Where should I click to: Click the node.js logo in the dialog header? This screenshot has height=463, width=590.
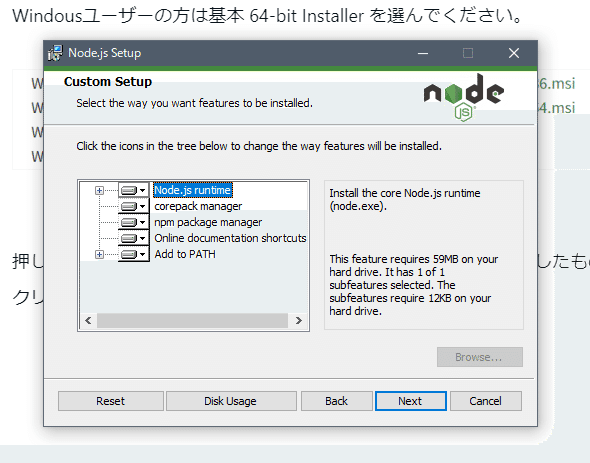[464, 97]
